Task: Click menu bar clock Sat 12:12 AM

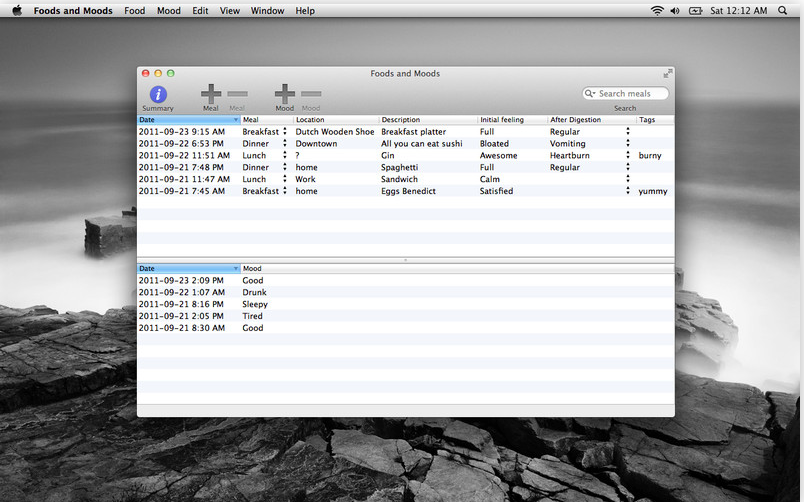Action: (x=738, y=10)
